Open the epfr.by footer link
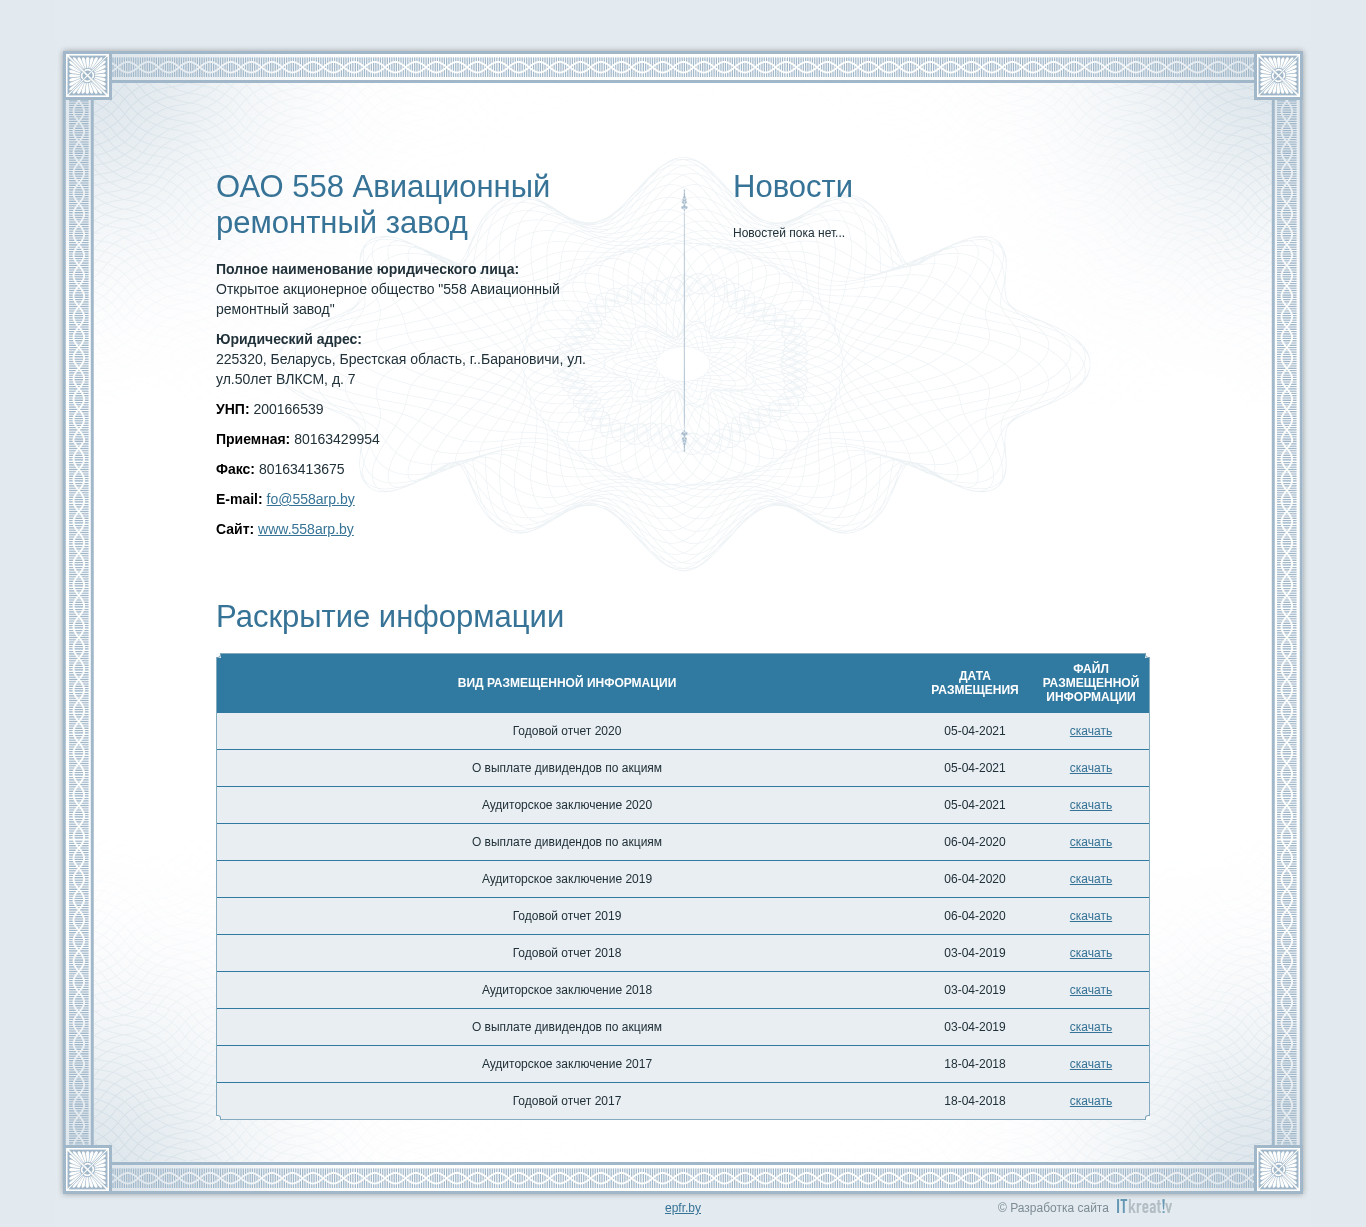 (x=683, y=1208)
